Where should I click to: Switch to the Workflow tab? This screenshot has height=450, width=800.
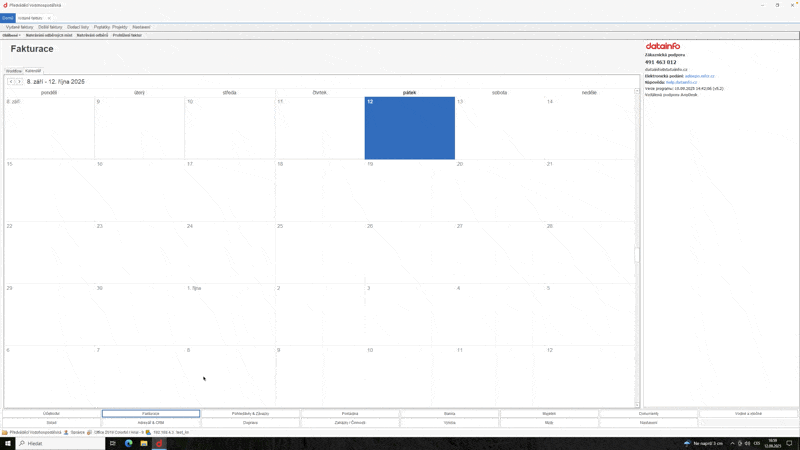click(13, 71)
